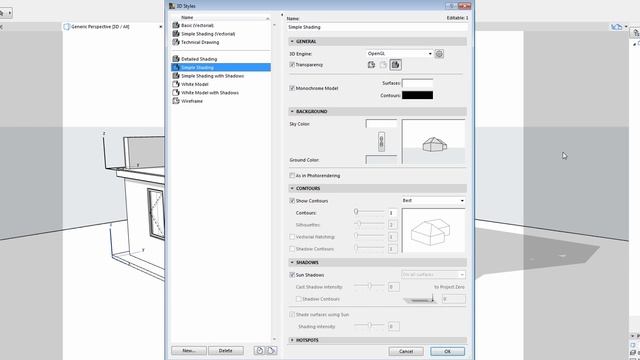Click the Shading Intensity slider

(369, 325)
